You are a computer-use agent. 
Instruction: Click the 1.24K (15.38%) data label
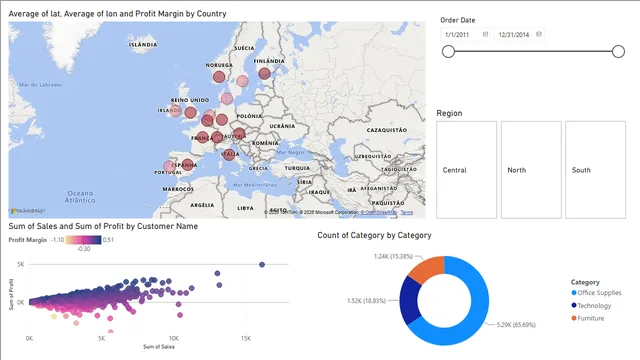click(x=393, y=256)
